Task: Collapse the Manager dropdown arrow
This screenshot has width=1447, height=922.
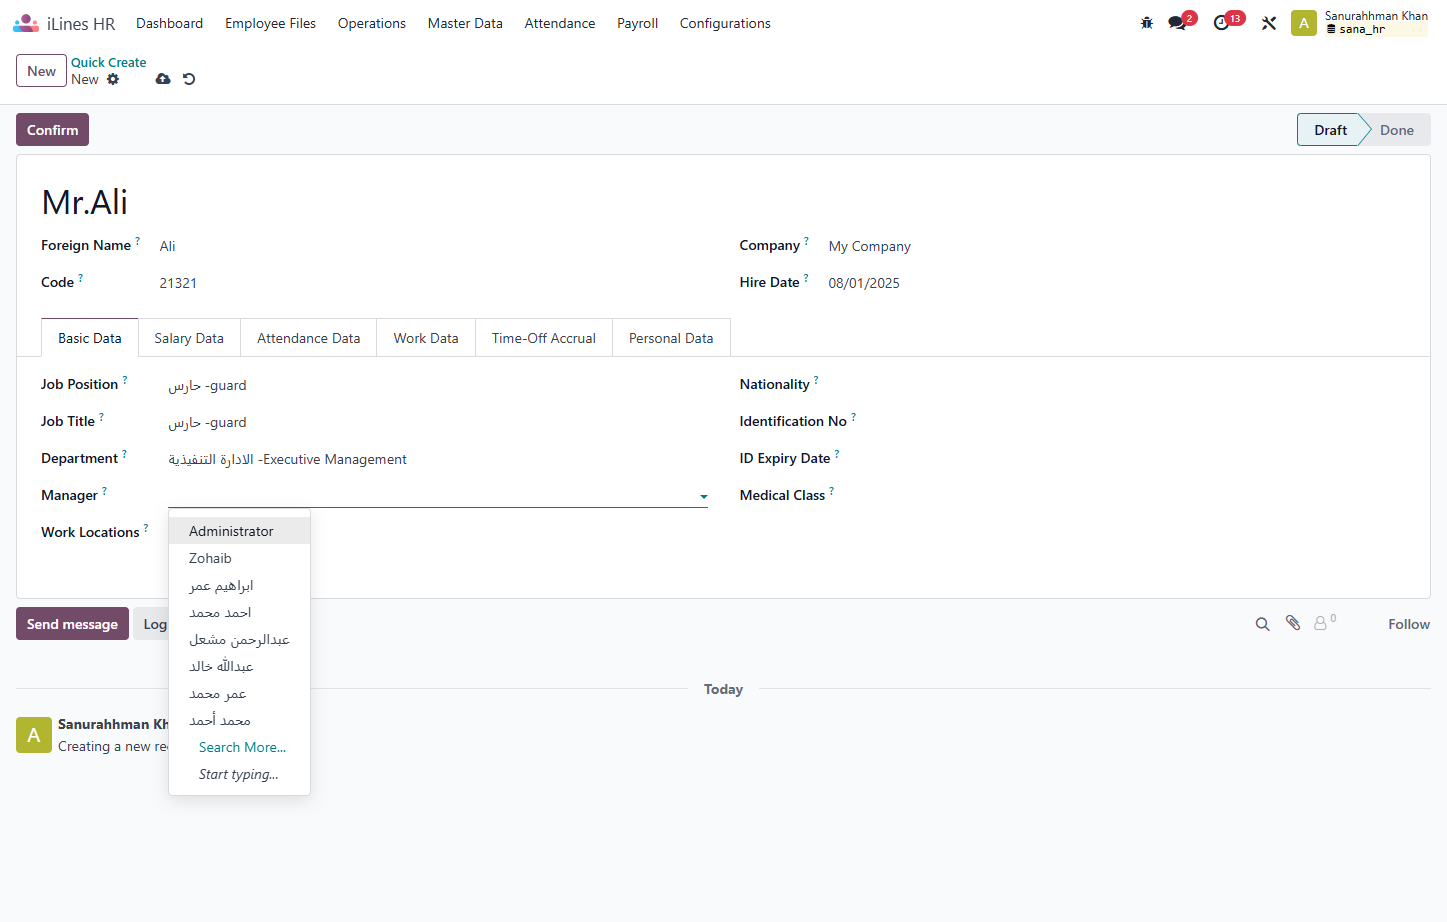Action: 704,496
